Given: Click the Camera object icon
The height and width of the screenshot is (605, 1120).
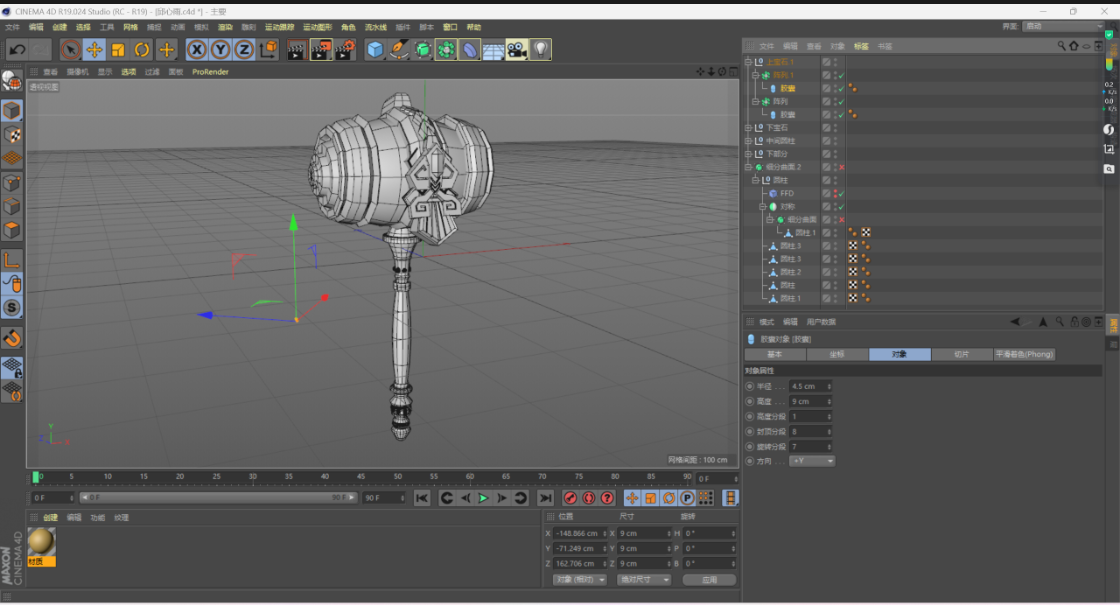Looking at the screenshot, I should coord(517,49).
